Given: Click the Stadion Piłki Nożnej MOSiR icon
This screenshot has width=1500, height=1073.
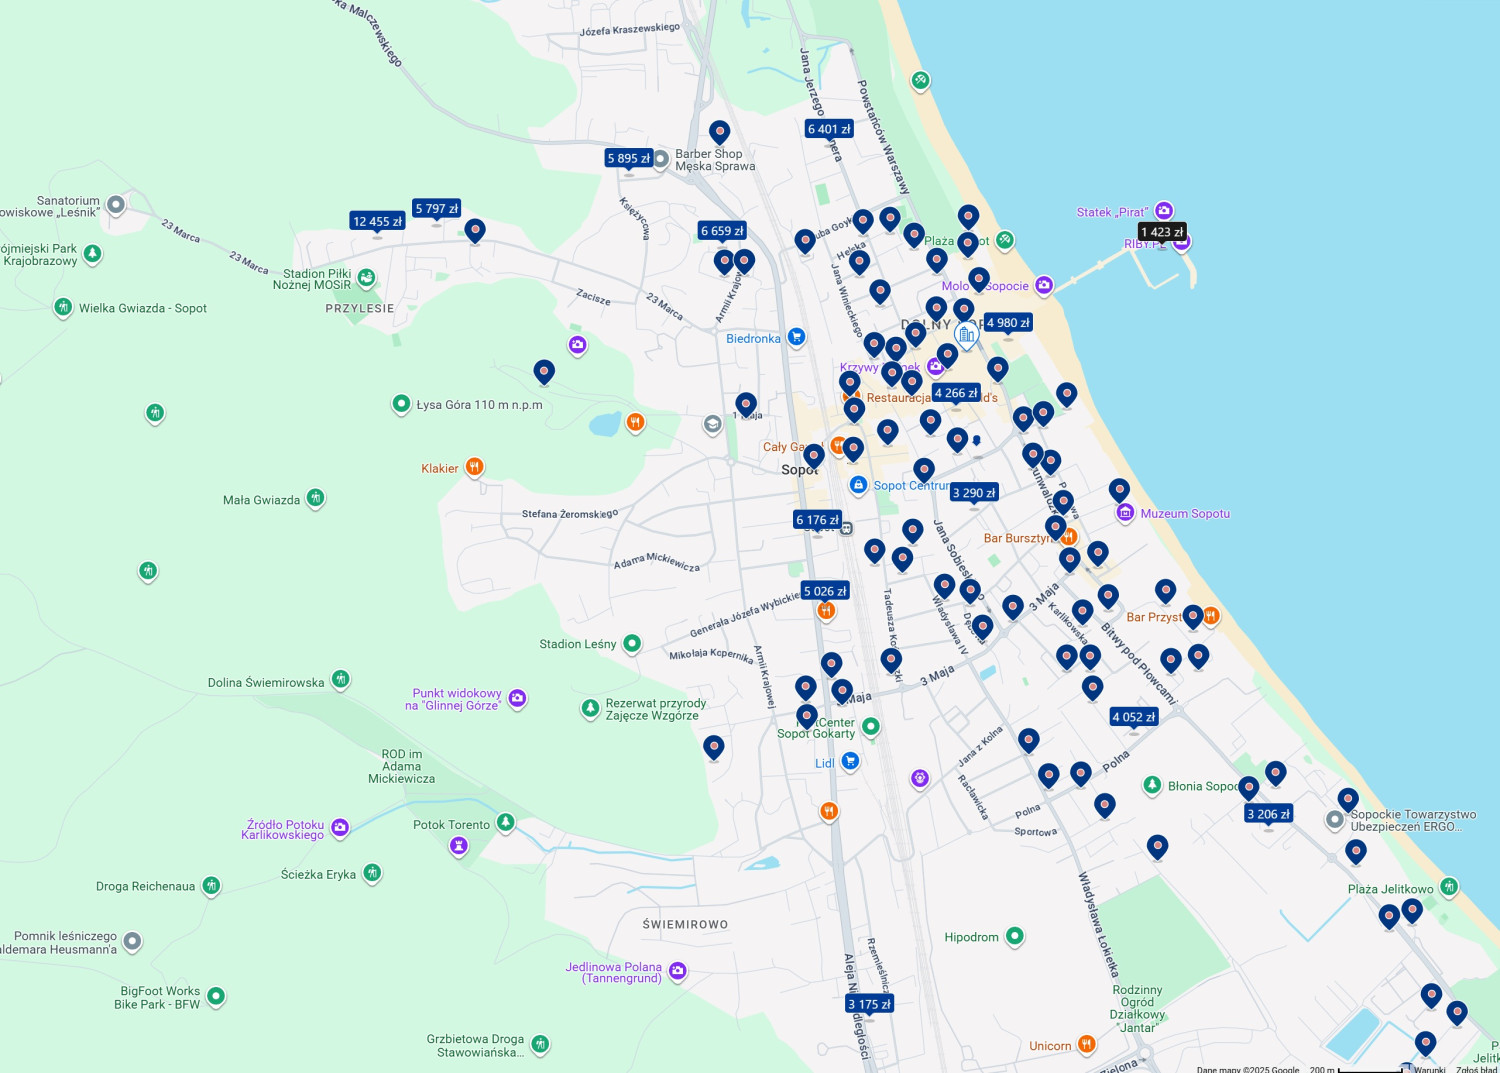Looking at the screenshot, I should pyautogui.click(x=366, y=278).
